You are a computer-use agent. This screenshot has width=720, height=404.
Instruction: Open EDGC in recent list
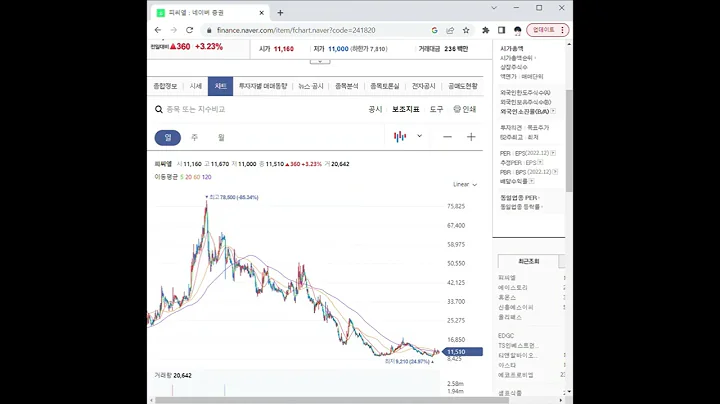tap(506, 336)
